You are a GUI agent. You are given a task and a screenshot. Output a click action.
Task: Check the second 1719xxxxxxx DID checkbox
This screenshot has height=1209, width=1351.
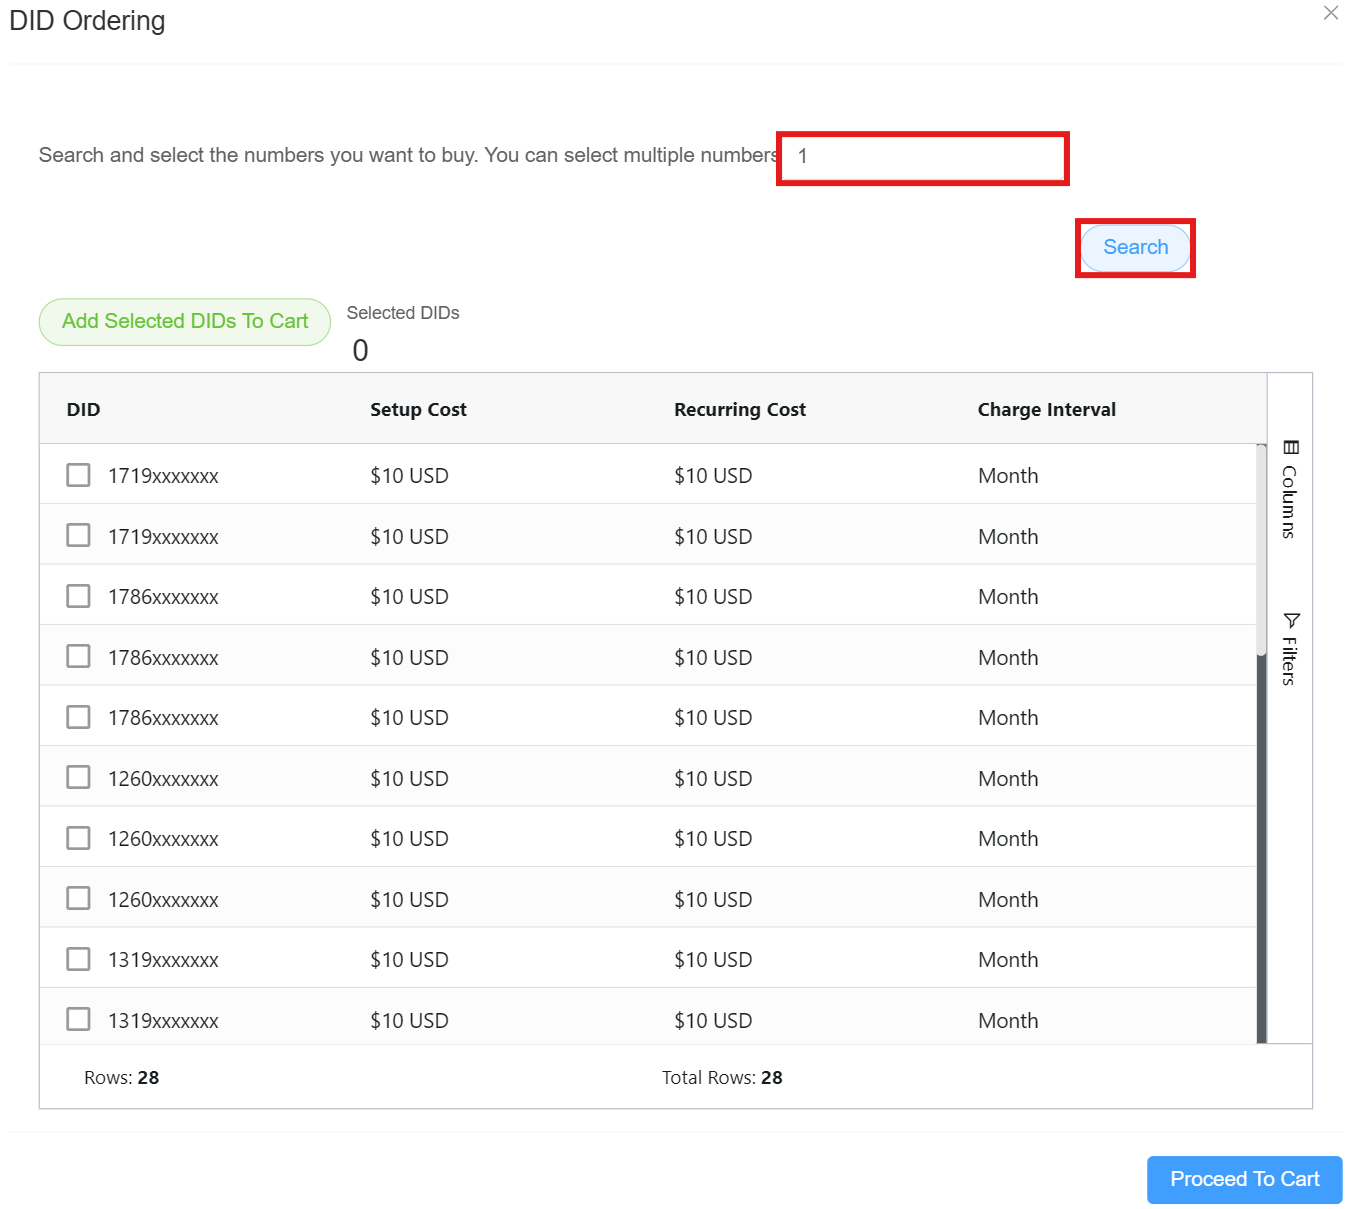point(78,536)
